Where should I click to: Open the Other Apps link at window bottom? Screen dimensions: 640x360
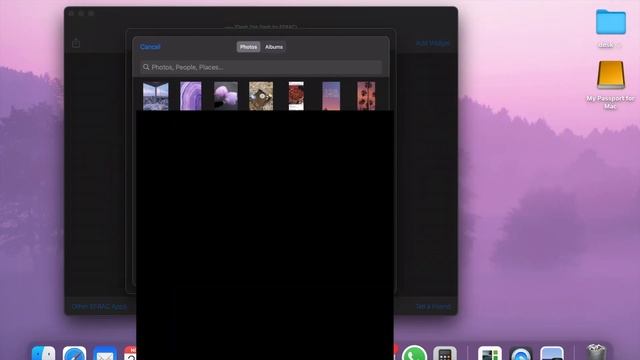99,307
